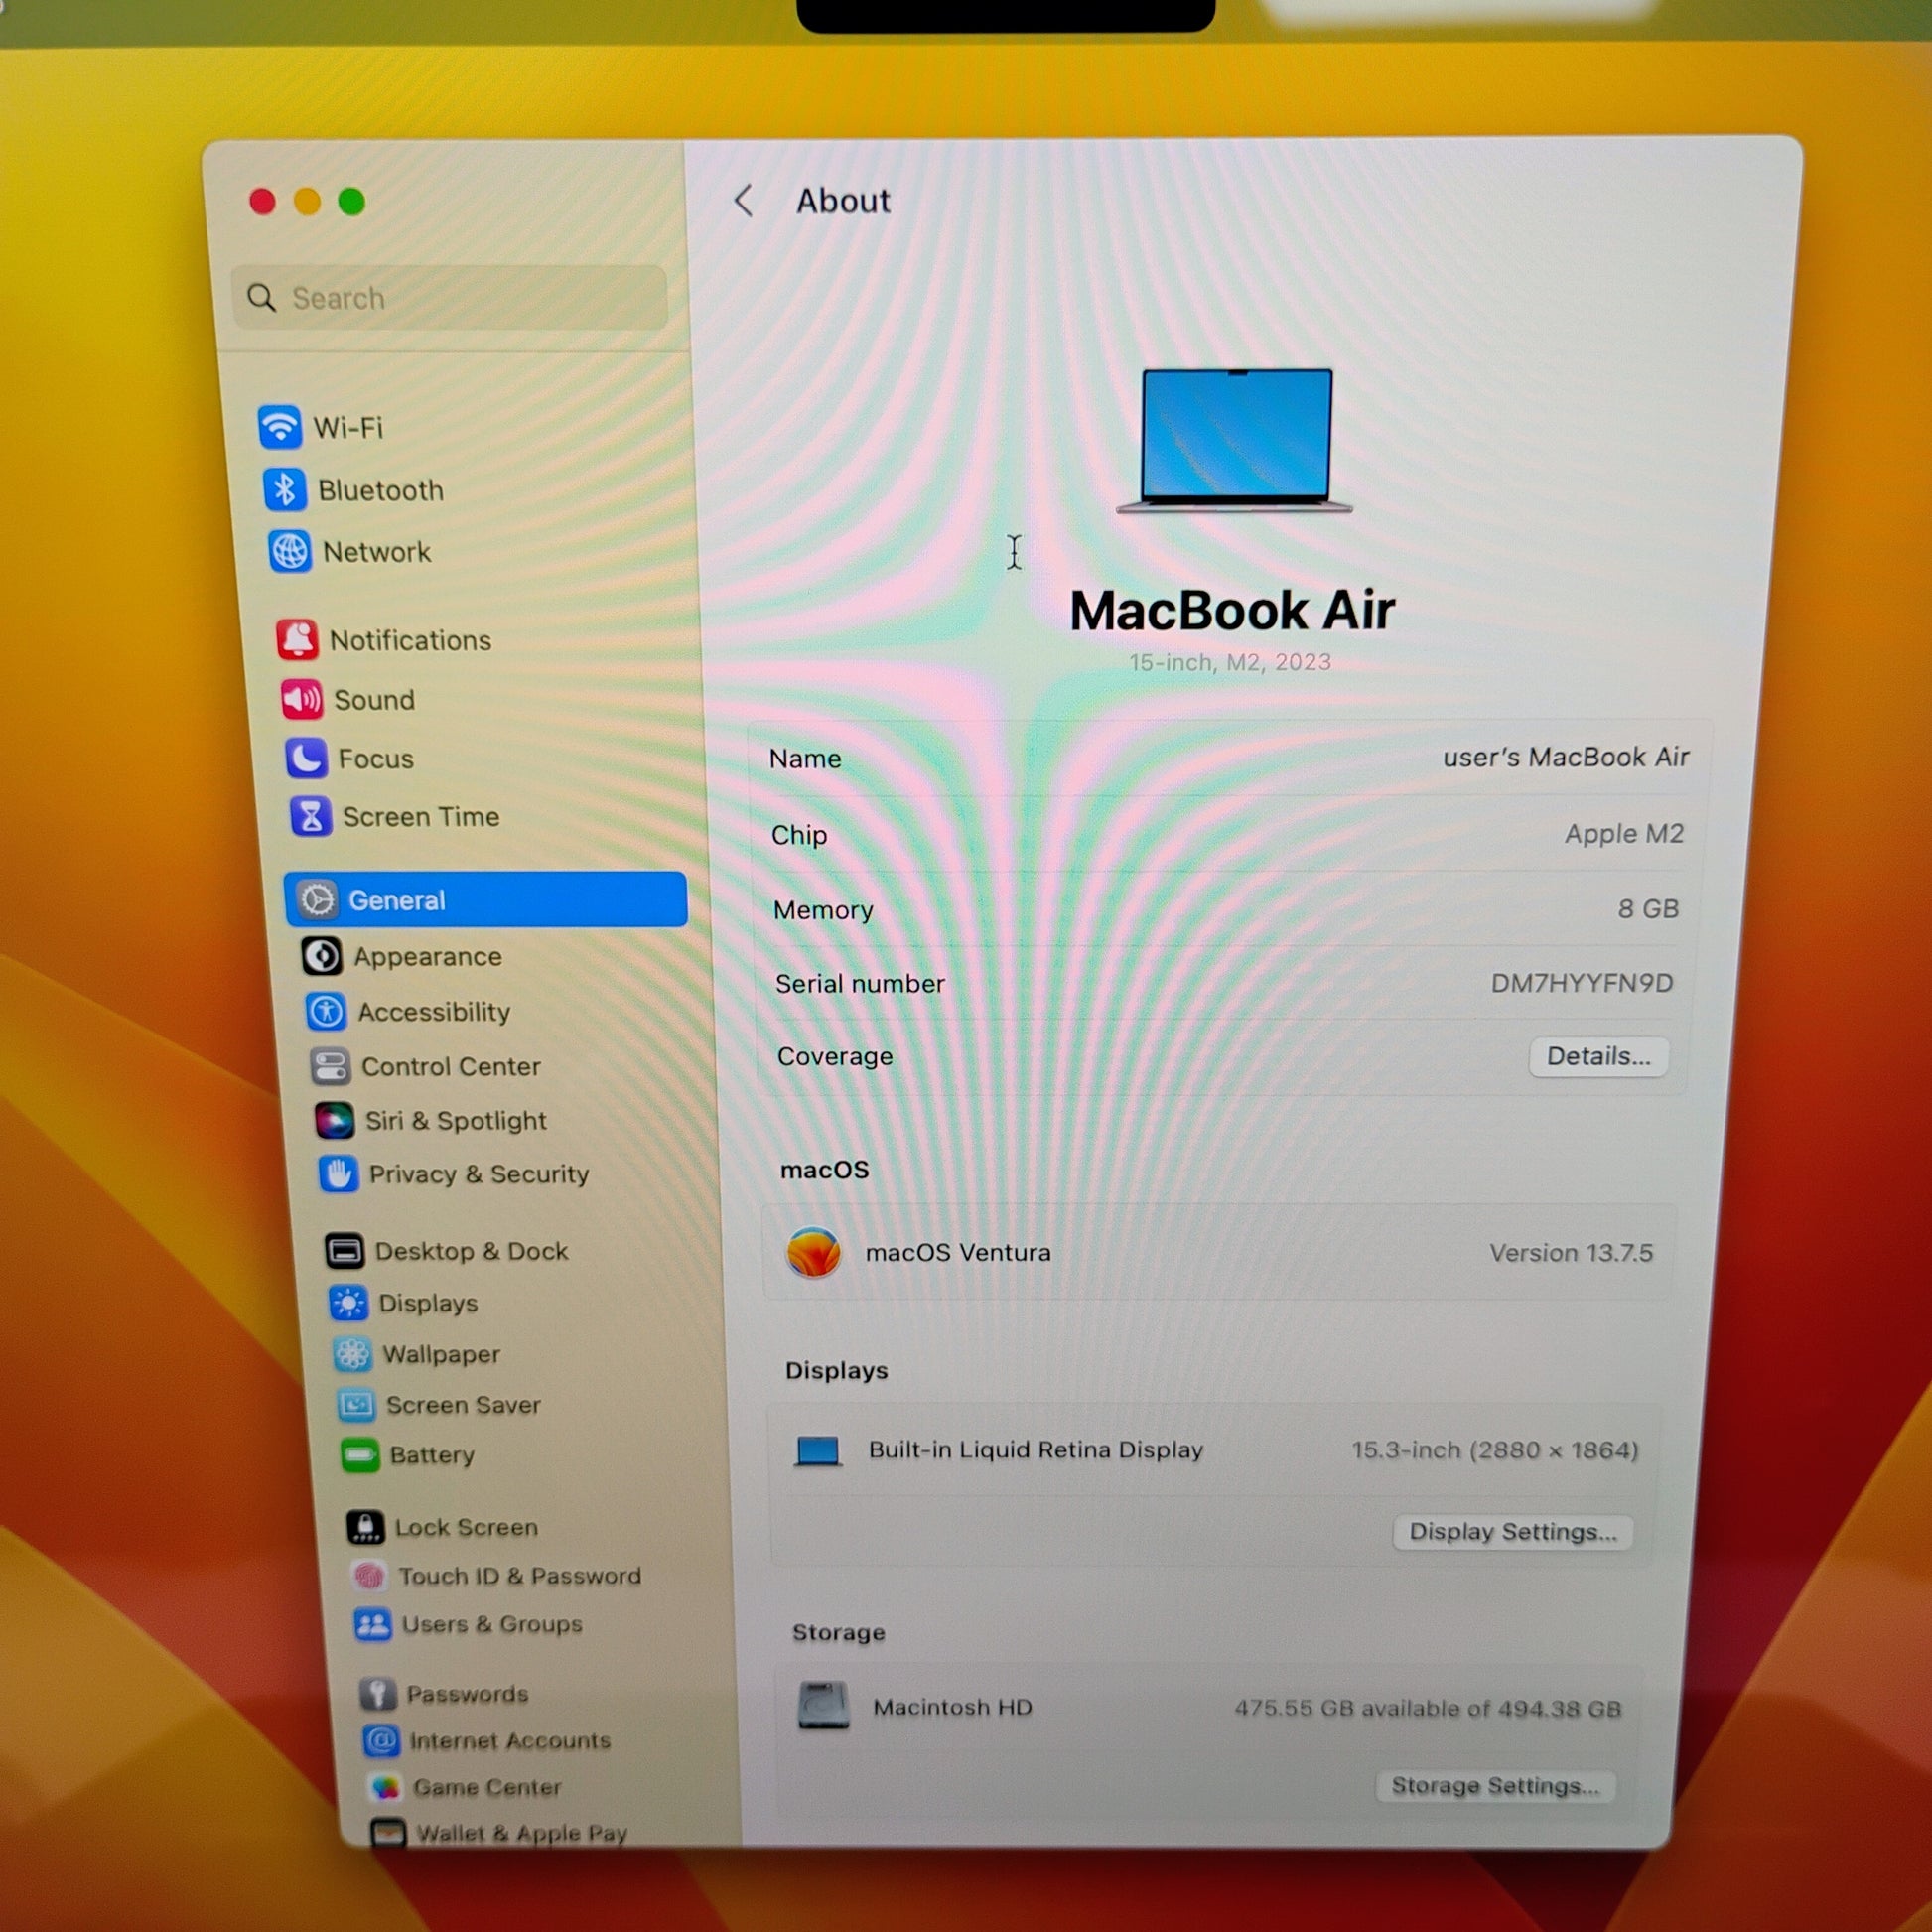
Task: Click the MacBook Air laptop image
Action: coord(1235,441)
